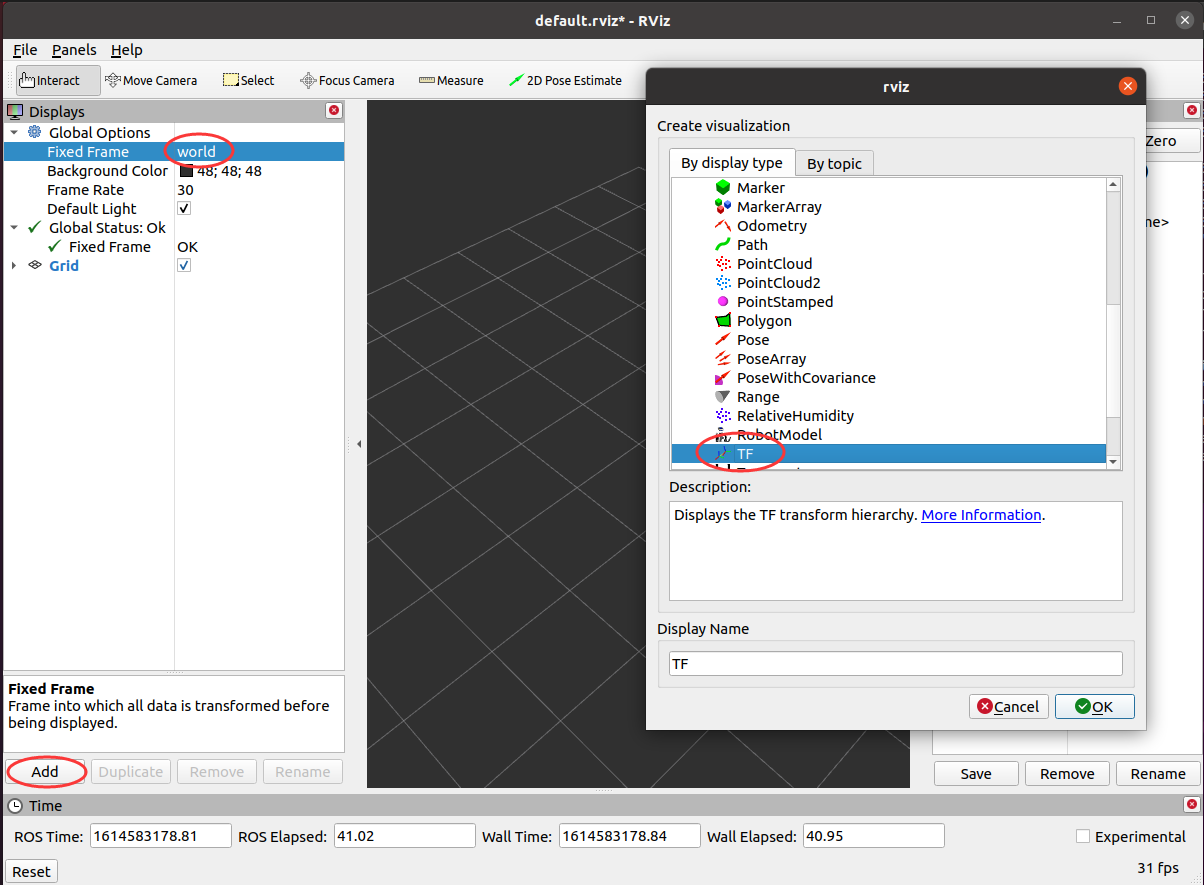
Task: Click the Reset button
Action: pyautogui.click(x=31, y=872)
